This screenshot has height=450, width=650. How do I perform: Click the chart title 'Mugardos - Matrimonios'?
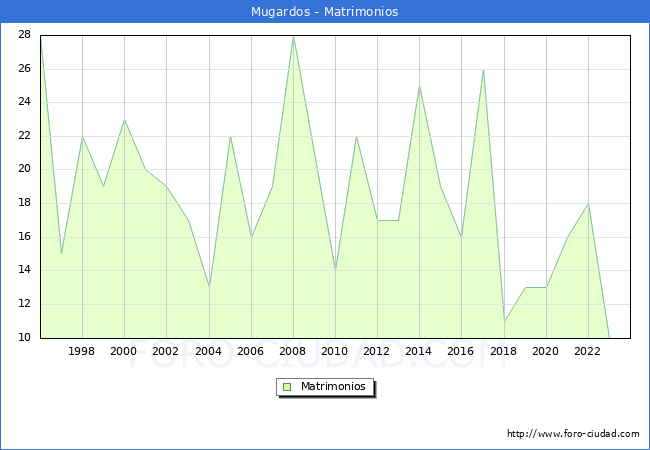(325, 12)
